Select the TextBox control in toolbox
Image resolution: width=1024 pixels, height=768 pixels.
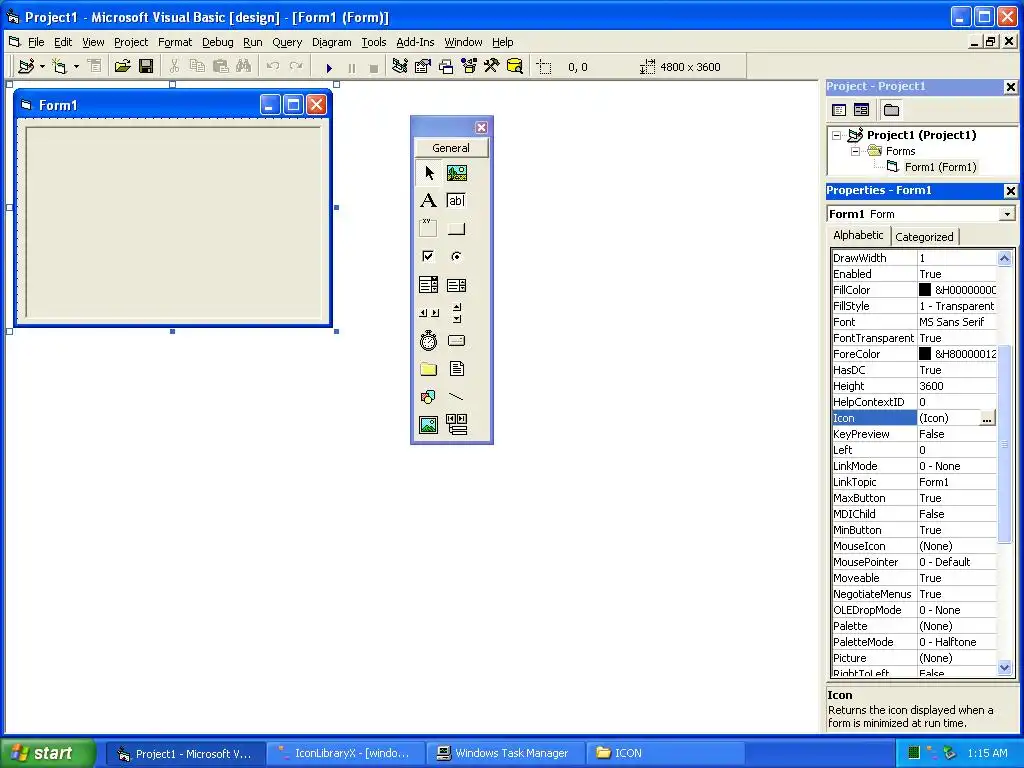tap(456, 200)
